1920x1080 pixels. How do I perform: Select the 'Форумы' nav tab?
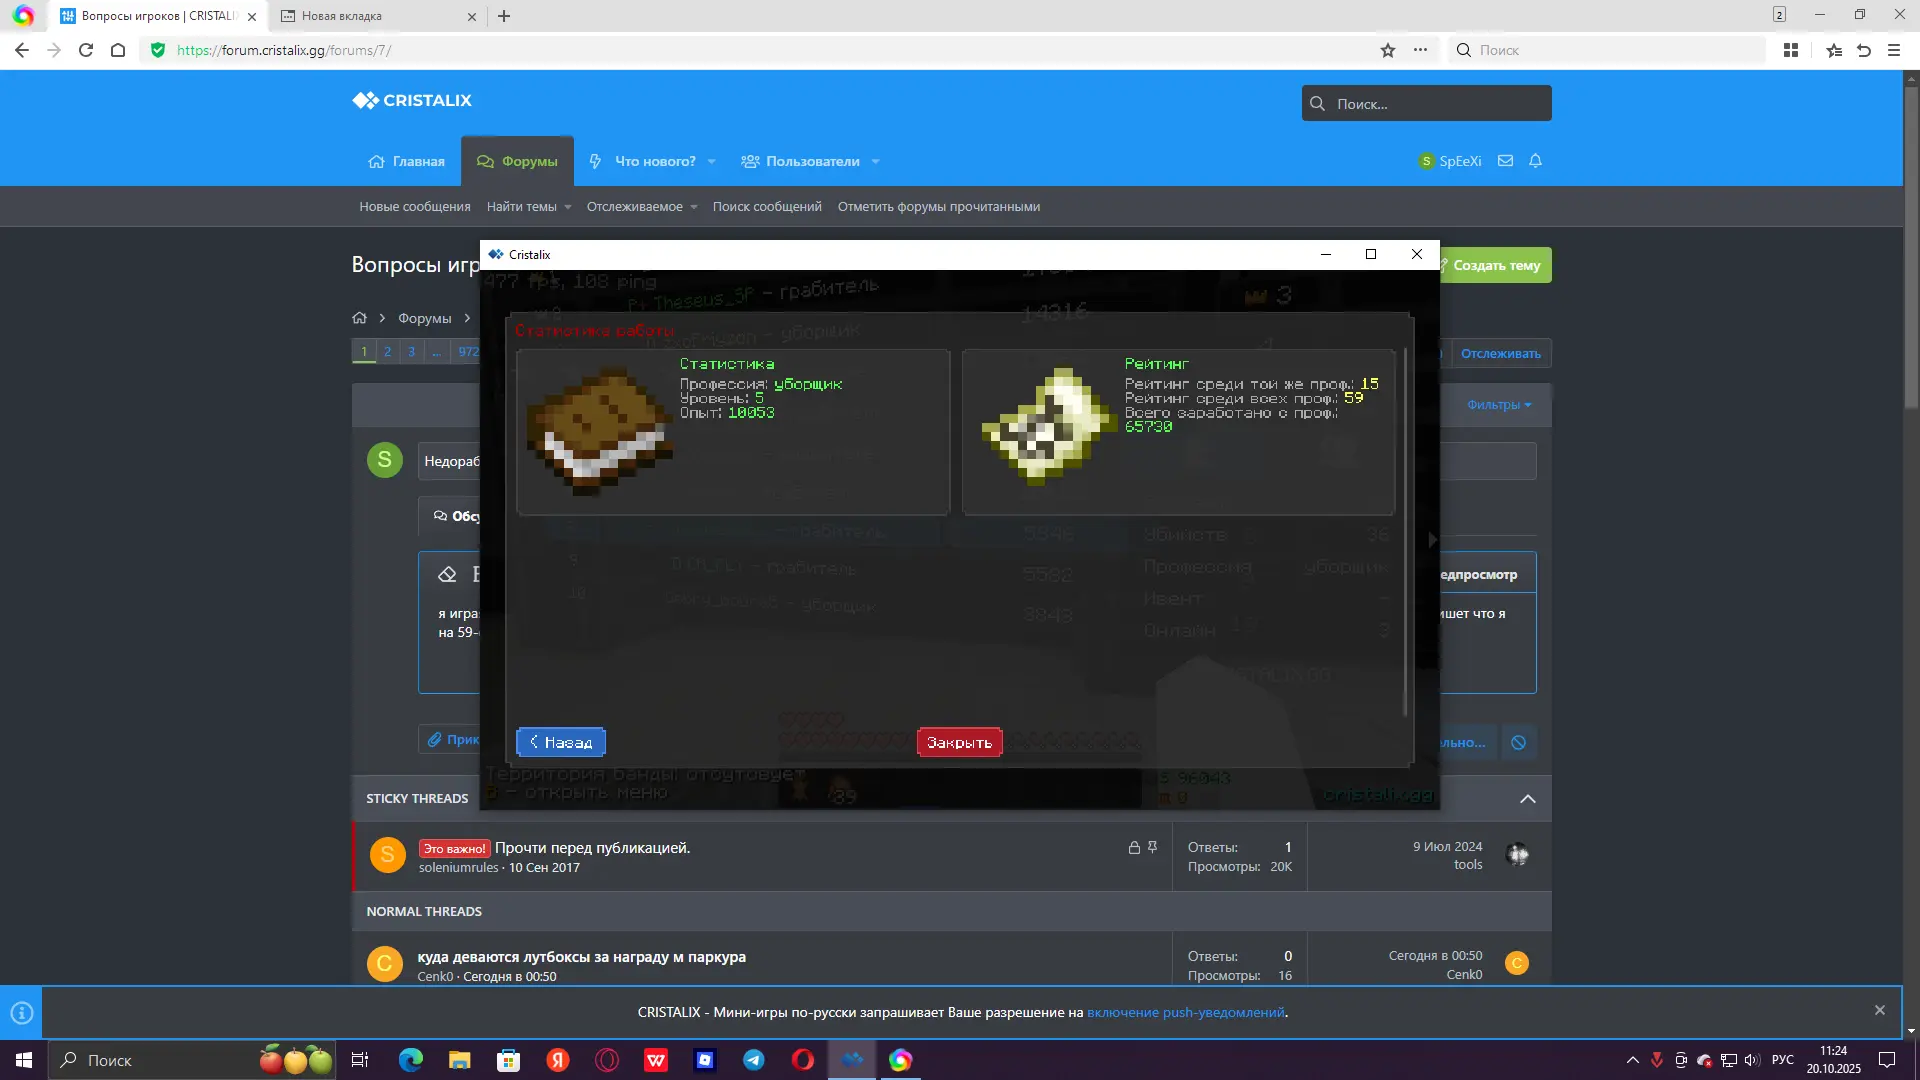pos(517,162)
